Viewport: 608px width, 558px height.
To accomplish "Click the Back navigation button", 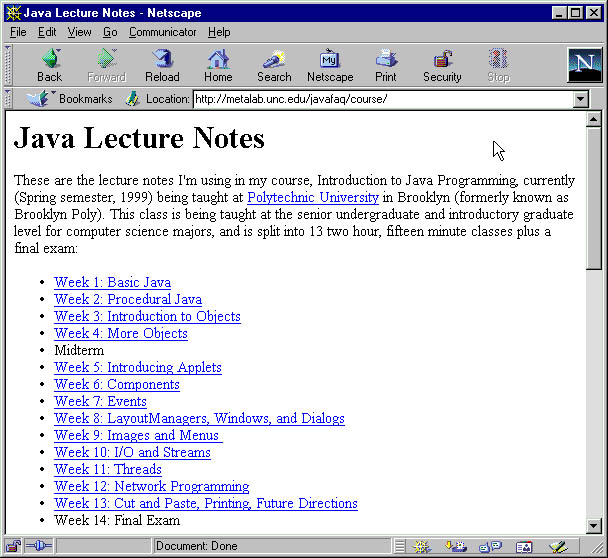I will (49, 65).
